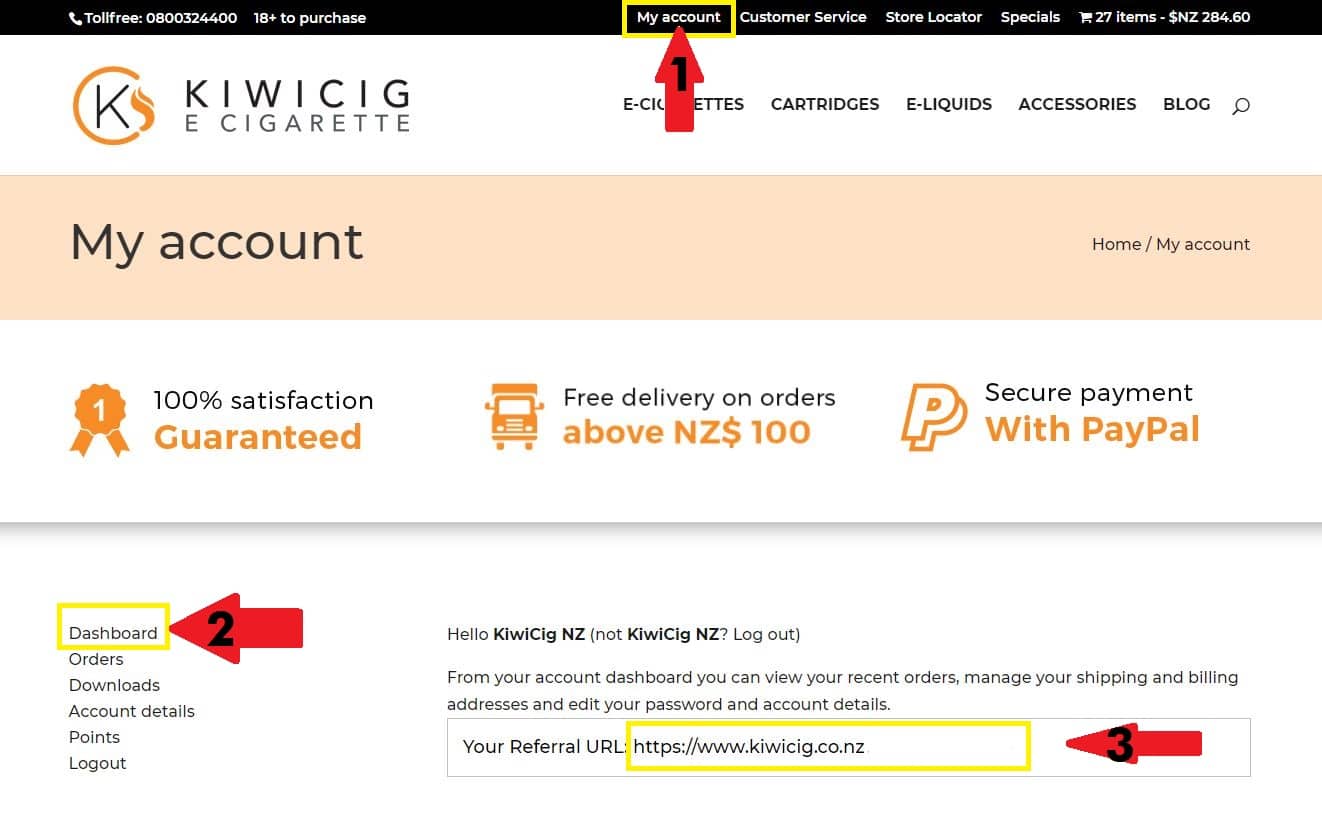The height and width of the screenshot is (818, 1322).
Task: Open Downloads in the account sidebar
Action: 114,685
